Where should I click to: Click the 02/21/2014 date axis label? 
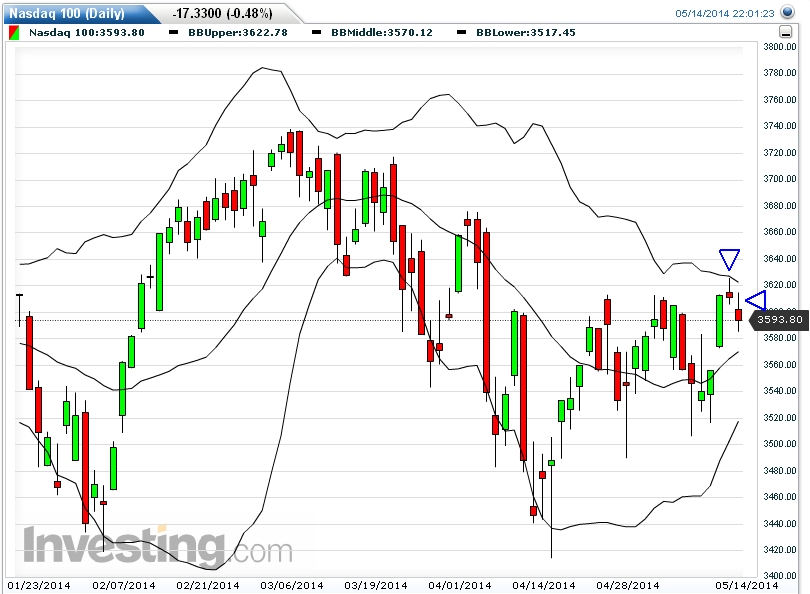tap(208, 585)
